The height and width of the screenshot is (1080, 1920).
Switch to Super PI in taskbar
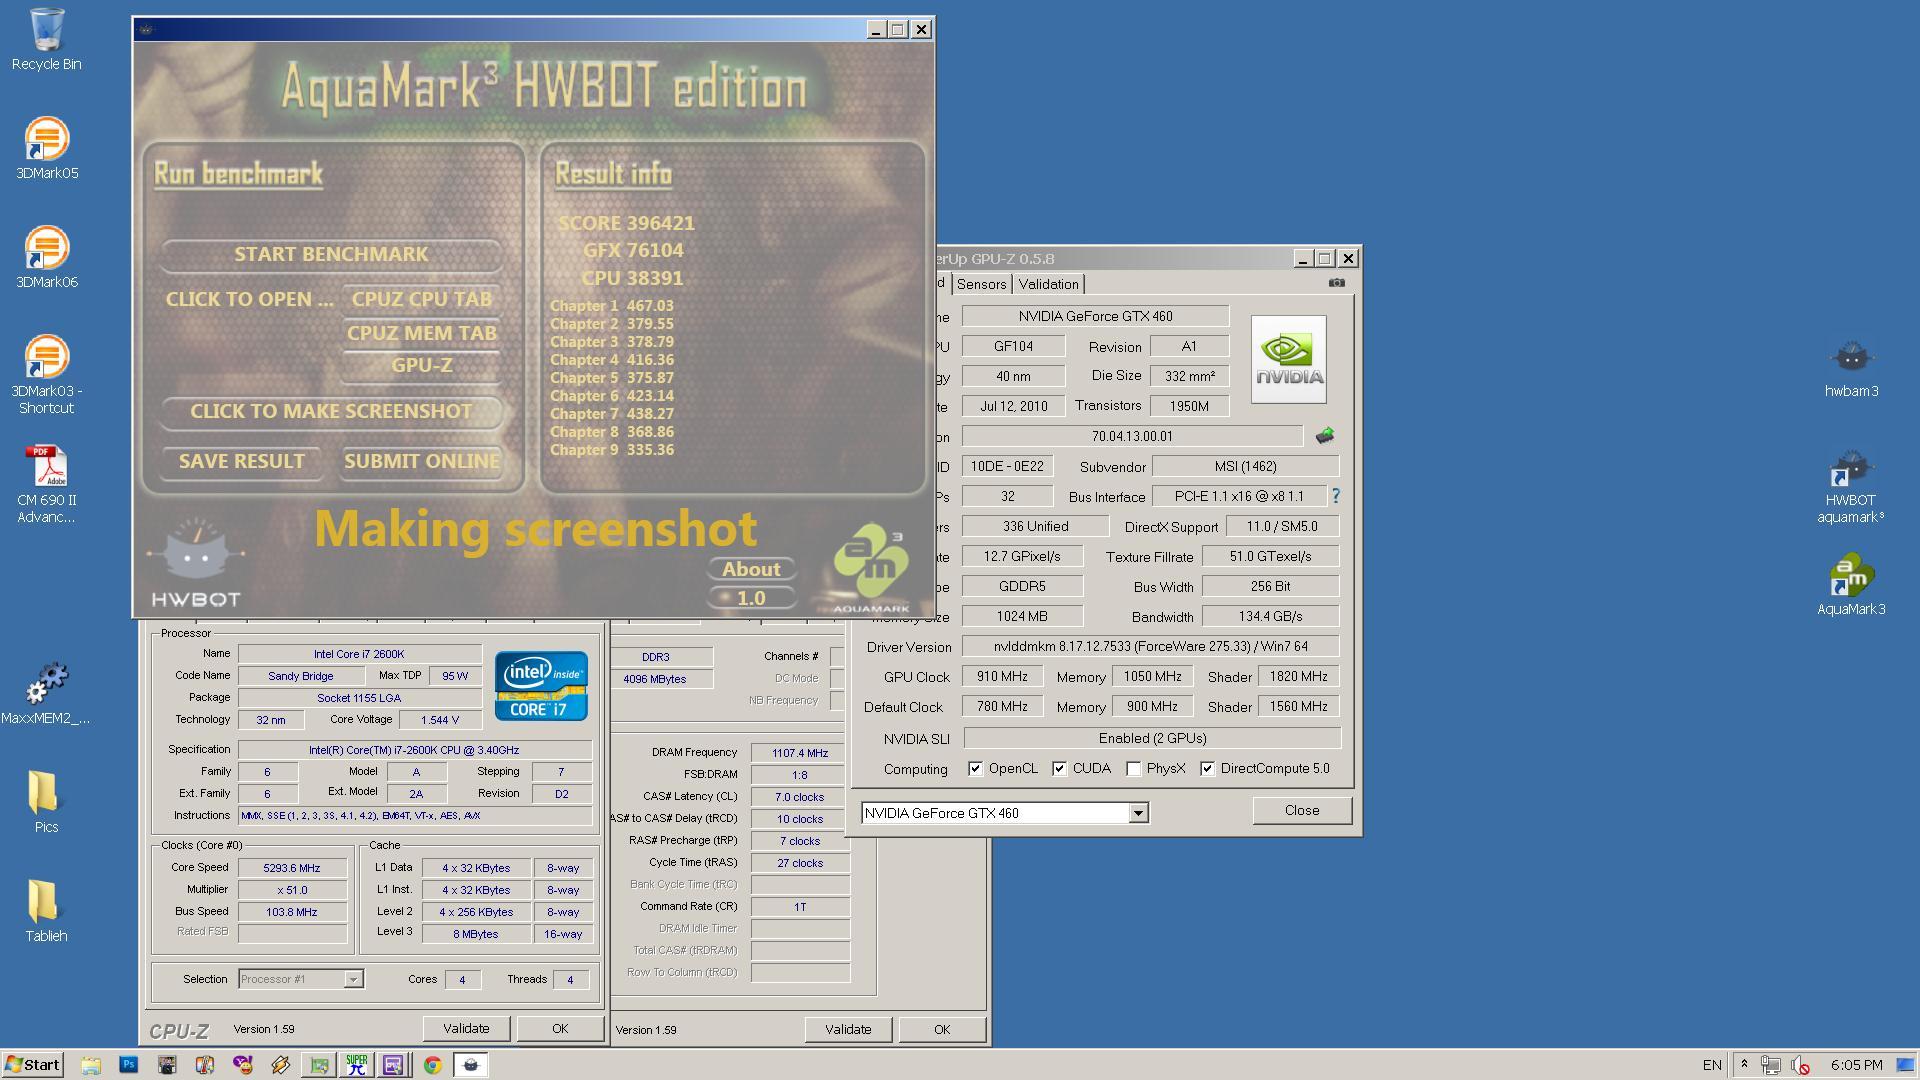click(356, 1065)
